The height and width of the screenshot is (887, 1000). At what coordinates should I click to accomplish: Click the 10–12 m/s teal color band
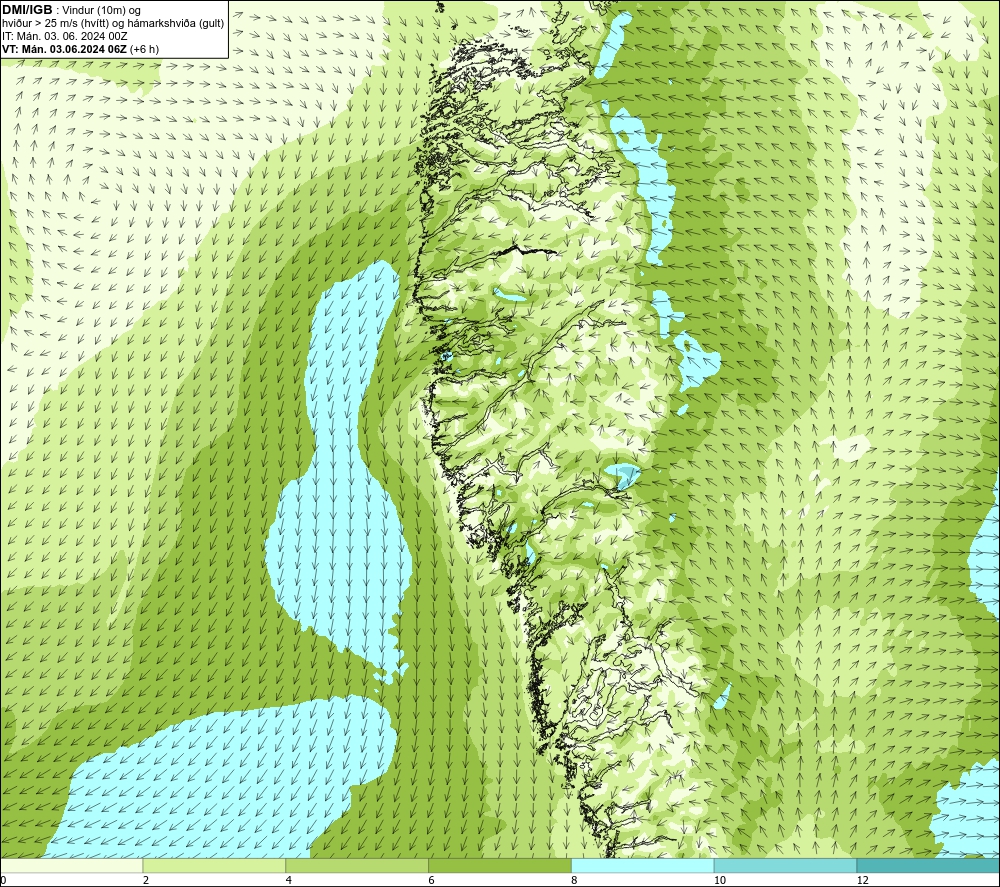point(786,865)
